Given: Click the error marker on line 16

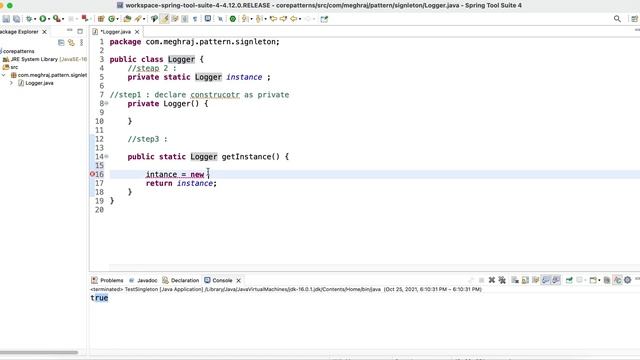Looking at the screenshot, I should [92, 174].
